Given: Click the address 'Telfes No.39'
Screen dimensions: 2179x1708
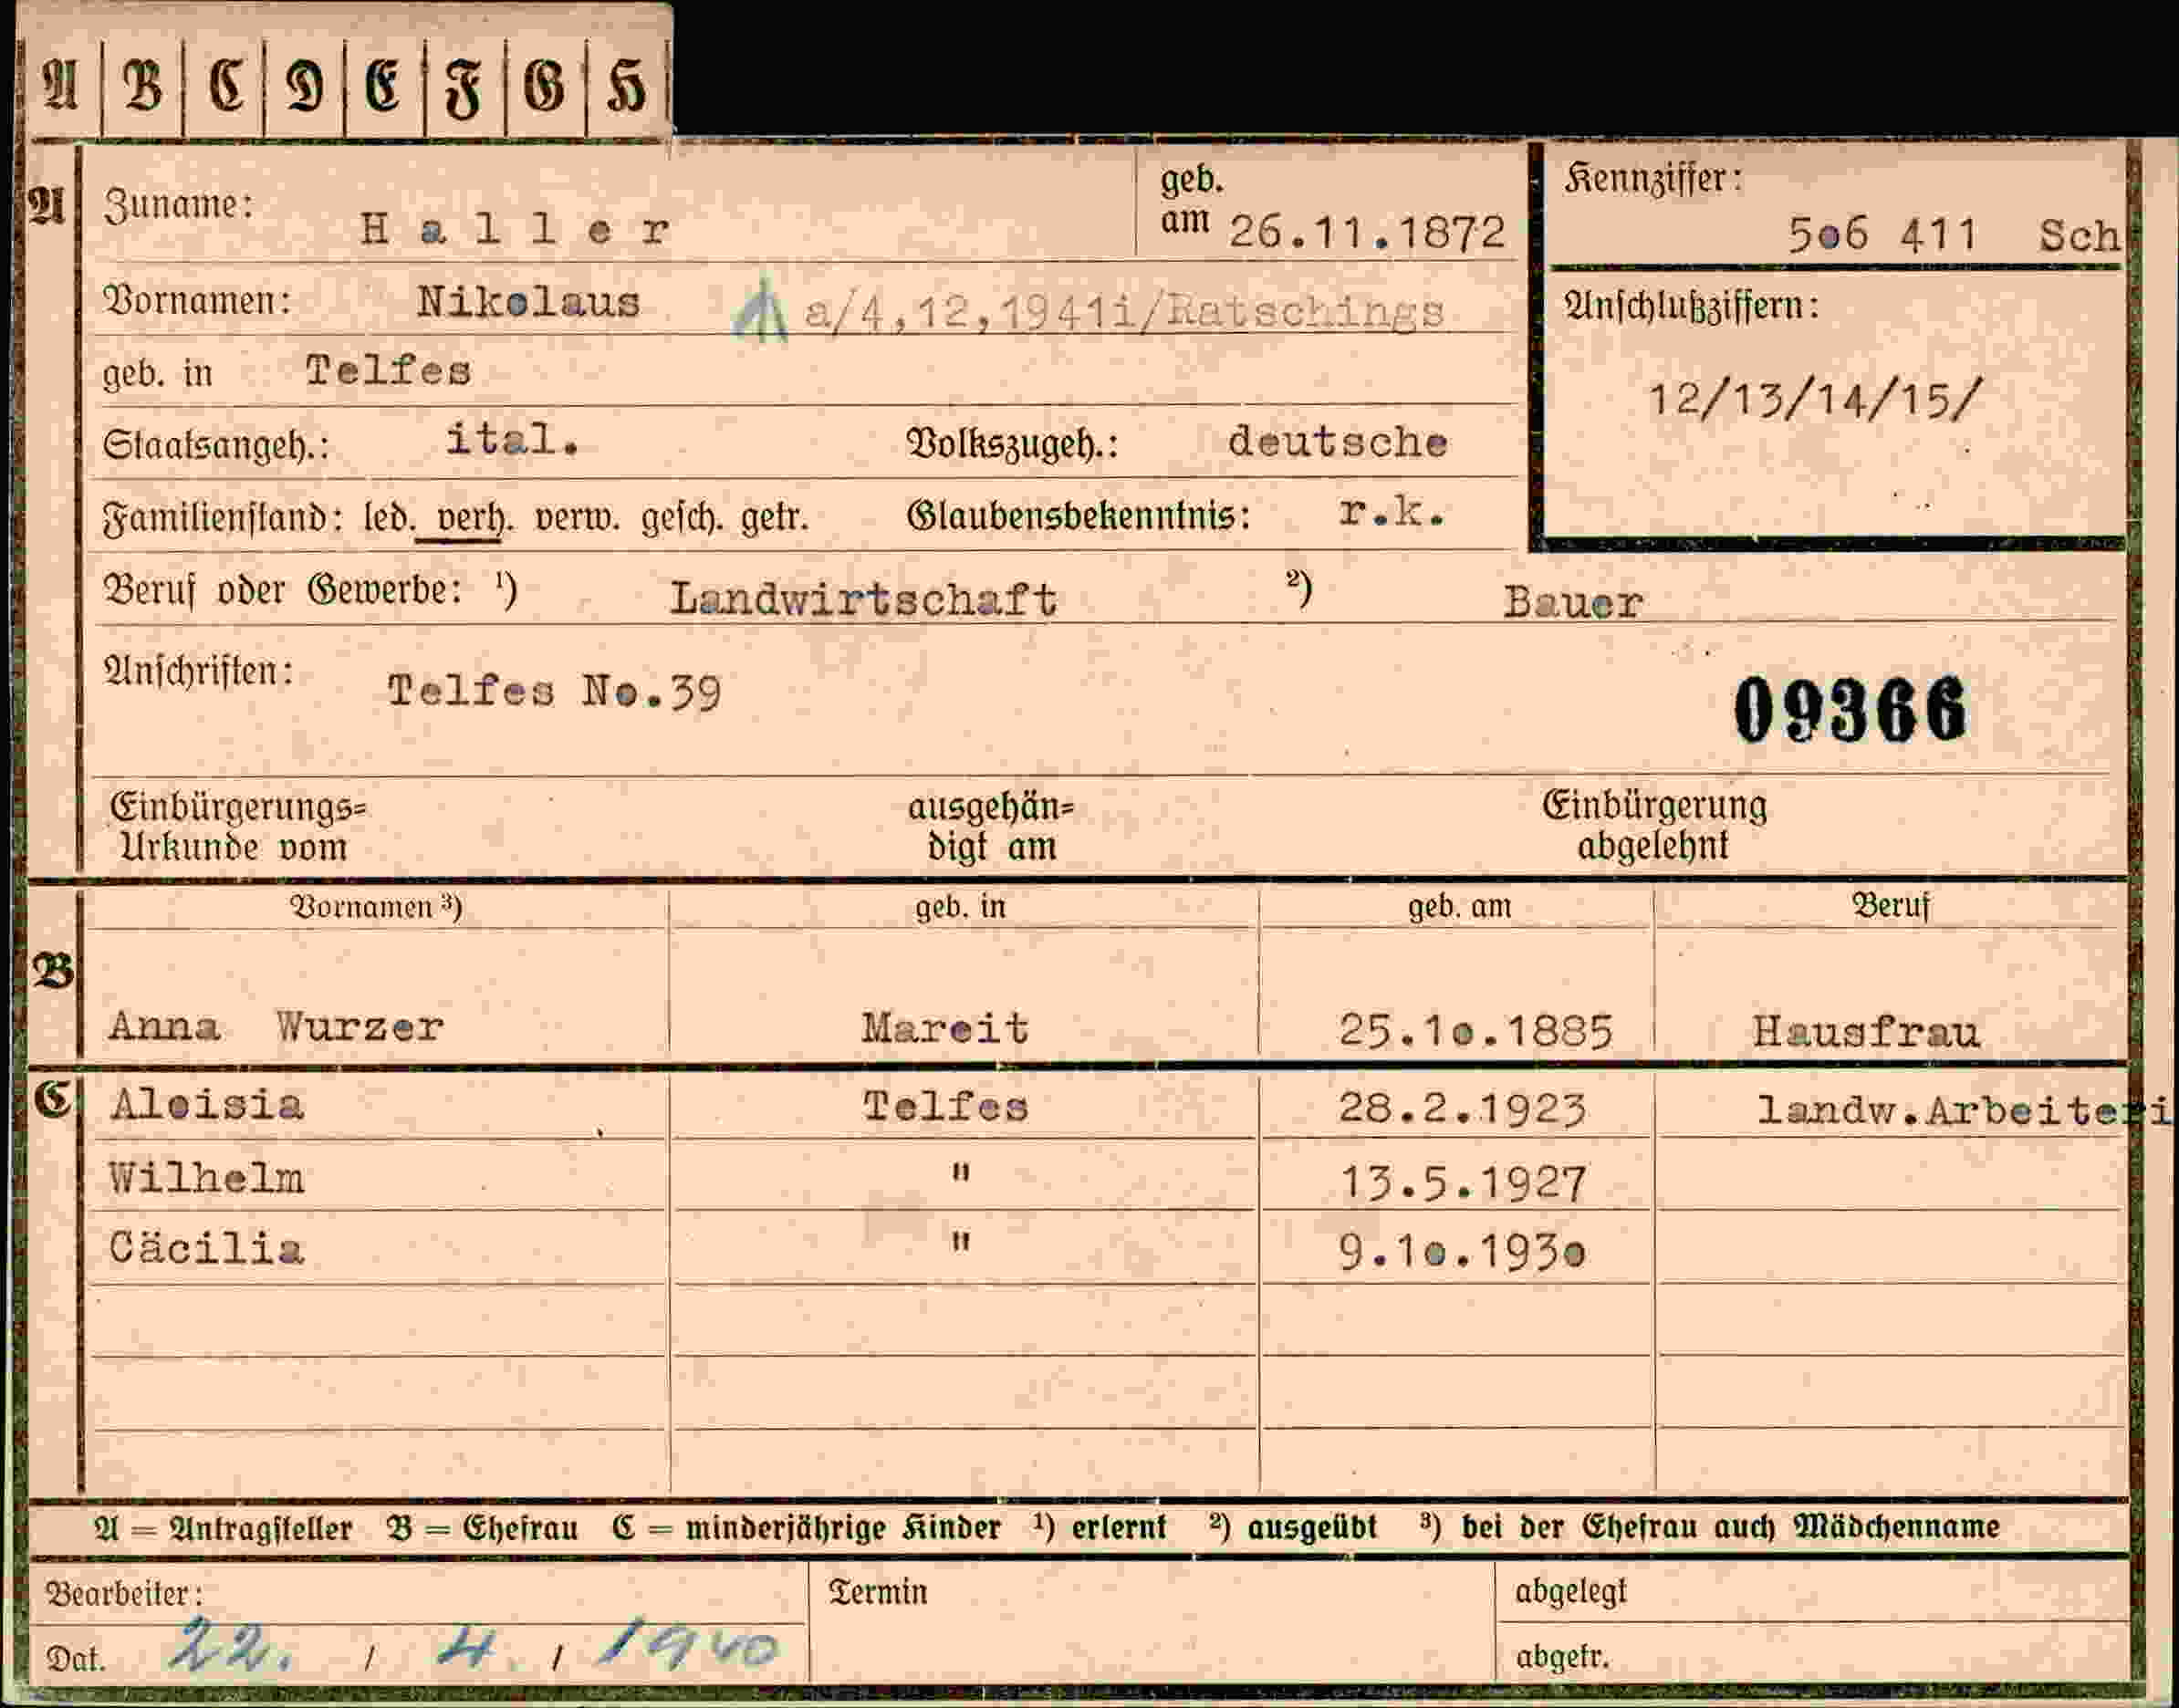Looking at the screenshot, I should (554, 691).
